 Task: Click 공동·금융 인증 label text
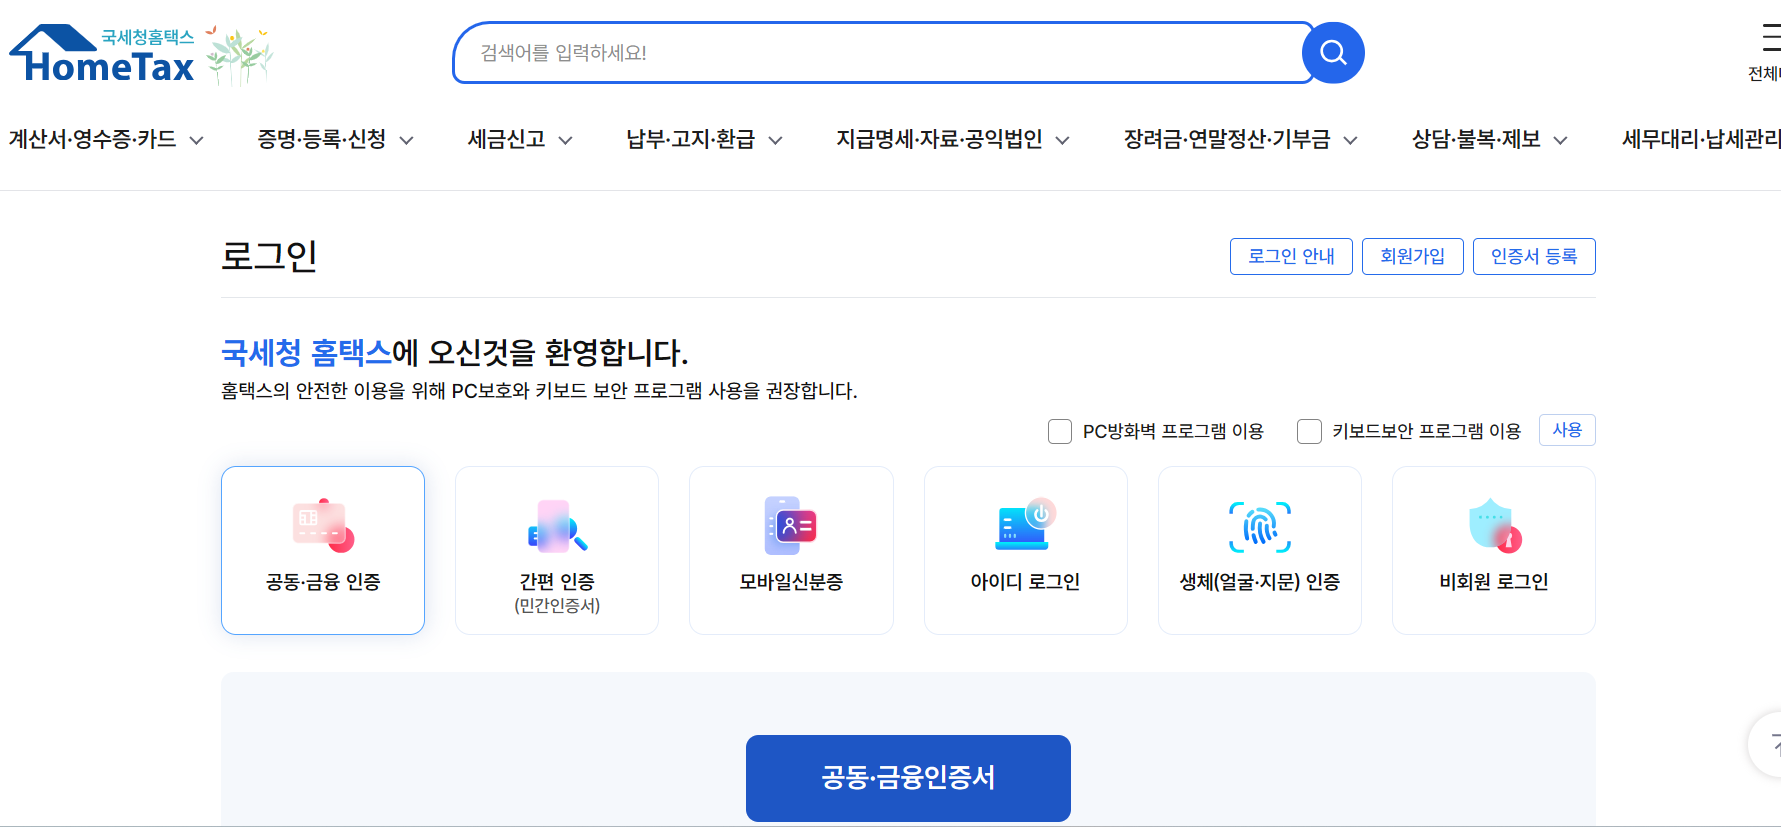323,582
